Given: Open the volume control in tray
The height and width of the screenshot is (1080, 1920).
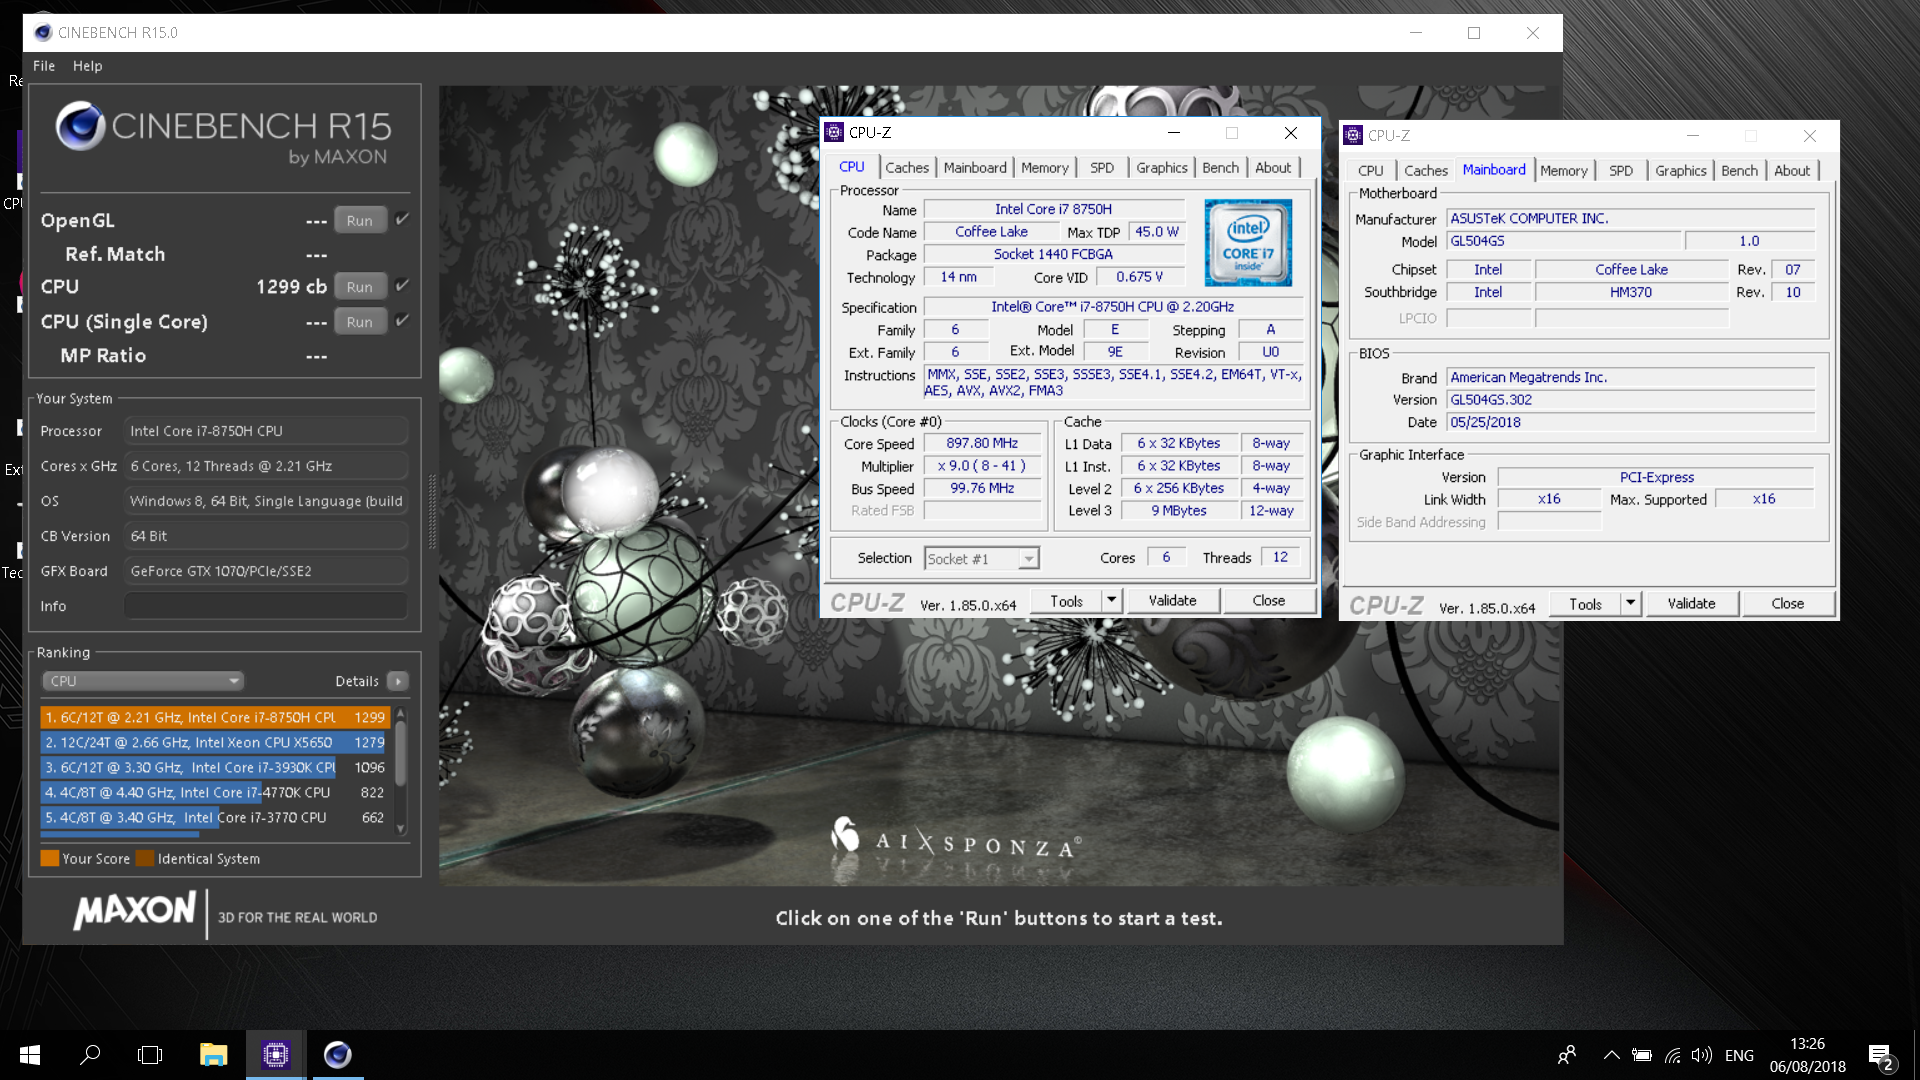Looking at the screenshot, I should (x=1702, y=1055).
